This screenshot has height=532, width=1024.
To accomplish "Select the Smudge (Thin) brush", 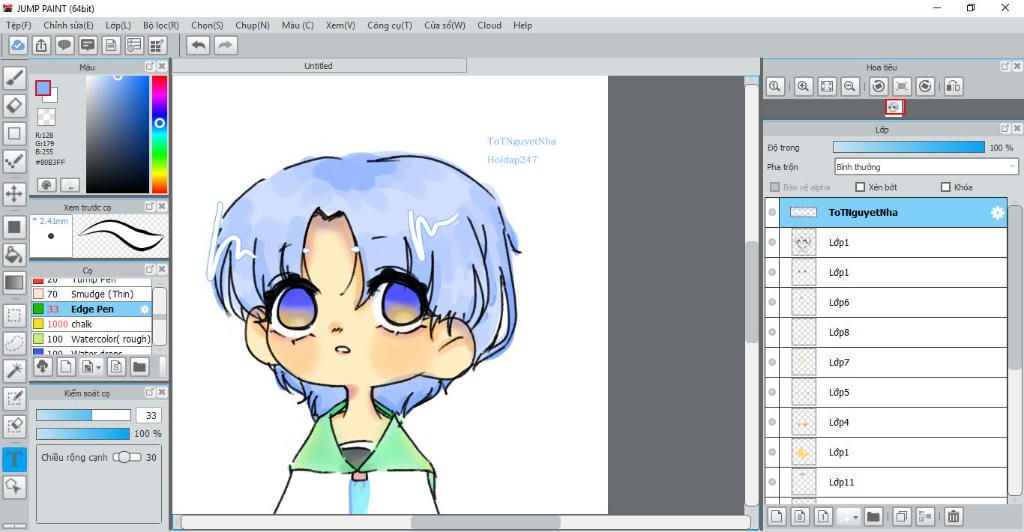I will click(91, 294).
